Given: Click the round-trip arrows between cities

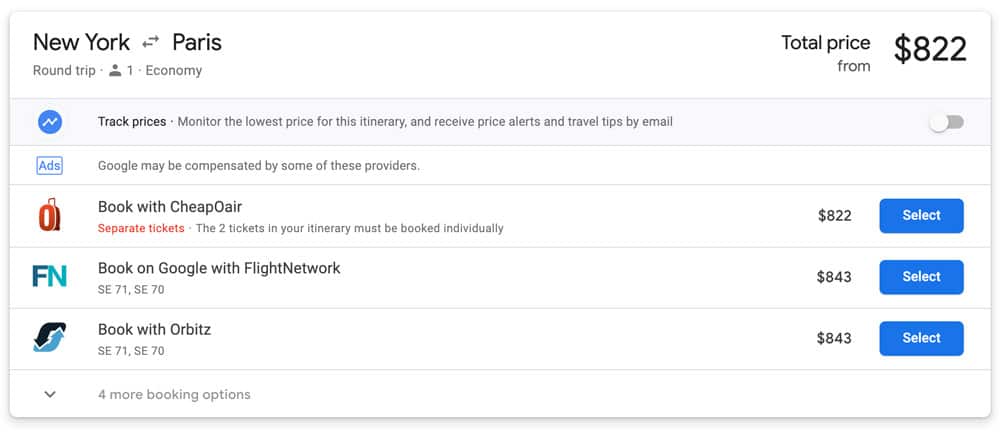Looking at the screenshot, I should [151, 43].
